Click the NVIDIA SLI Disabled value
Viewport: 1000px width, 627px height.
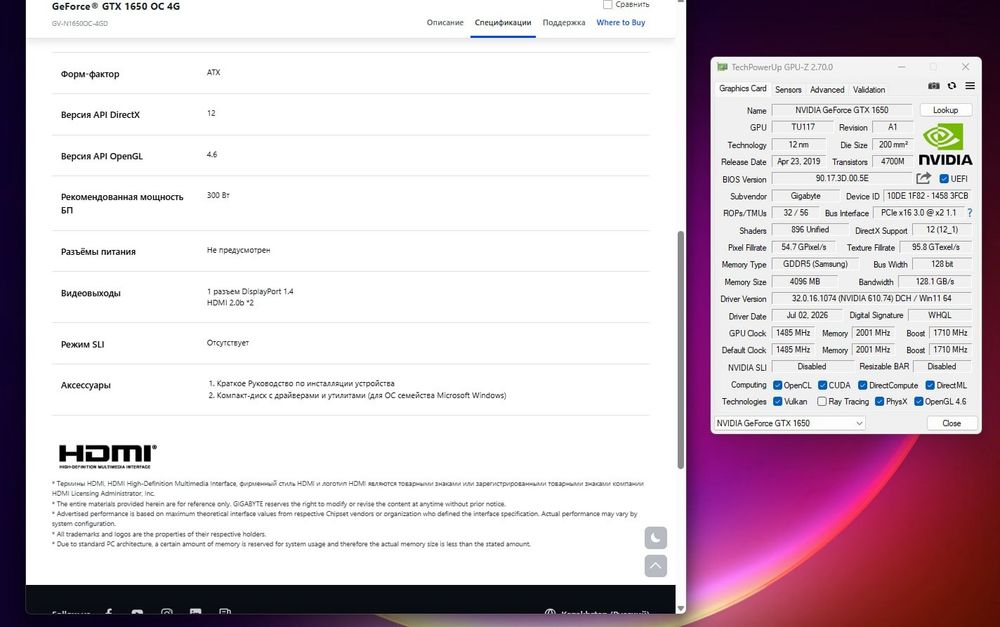(x=812, y=367)
